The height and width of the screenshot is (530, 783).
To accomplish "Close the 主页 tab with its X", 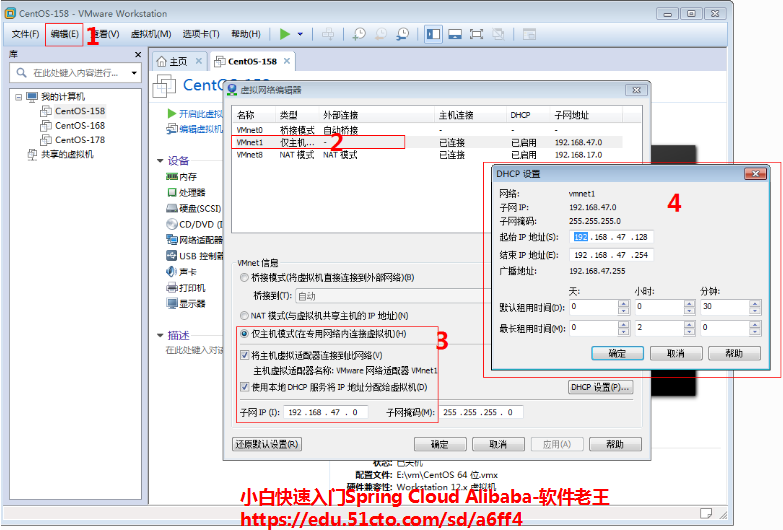I will pyautogui.click(x=198, y=61).
